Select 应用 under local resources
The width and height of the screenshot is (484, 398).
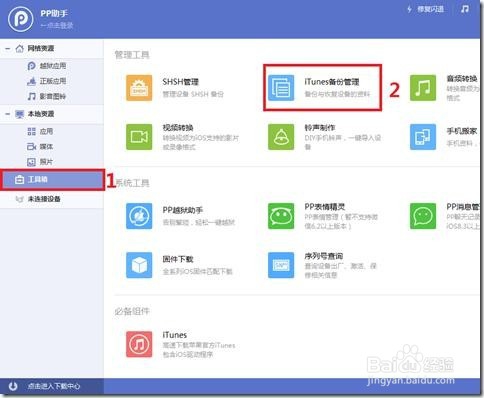tap(40, 131)
